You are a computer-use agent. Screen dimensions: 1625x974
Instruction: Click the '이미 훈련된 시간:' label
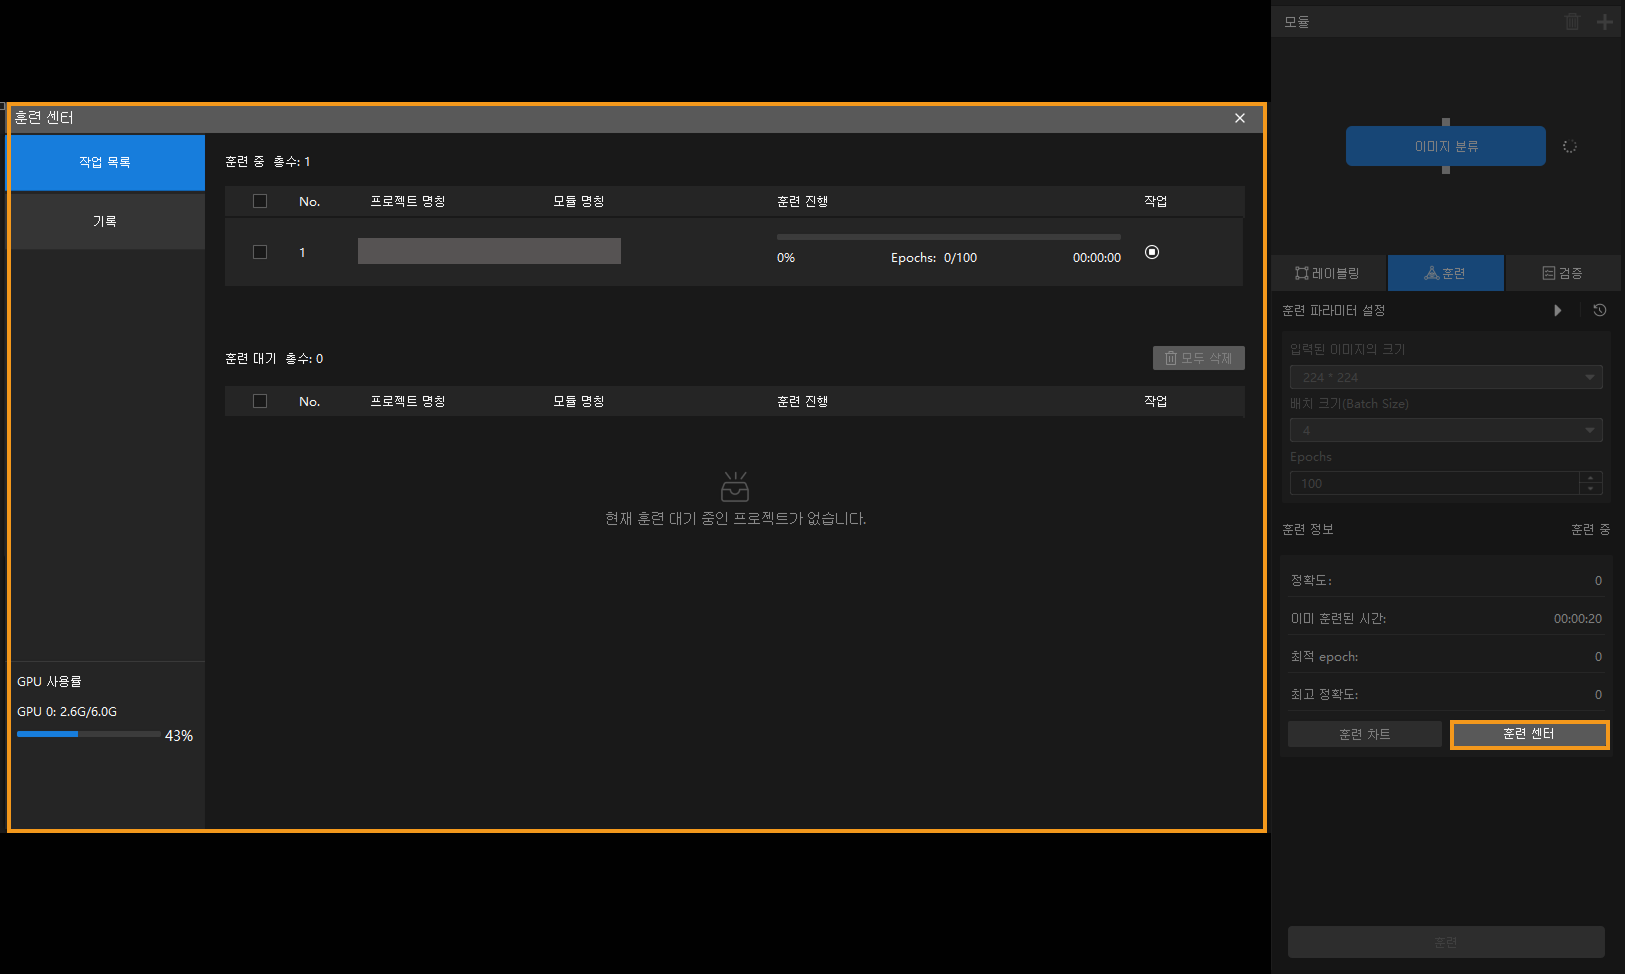pos(1338,619)
